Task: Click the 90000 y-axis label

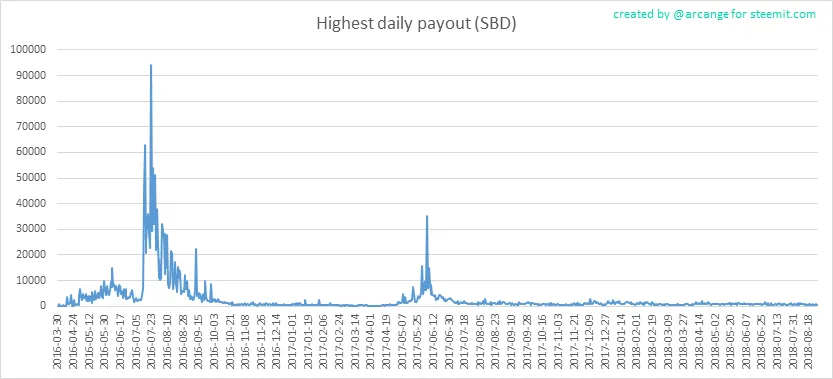Action: tap(31, 75)
